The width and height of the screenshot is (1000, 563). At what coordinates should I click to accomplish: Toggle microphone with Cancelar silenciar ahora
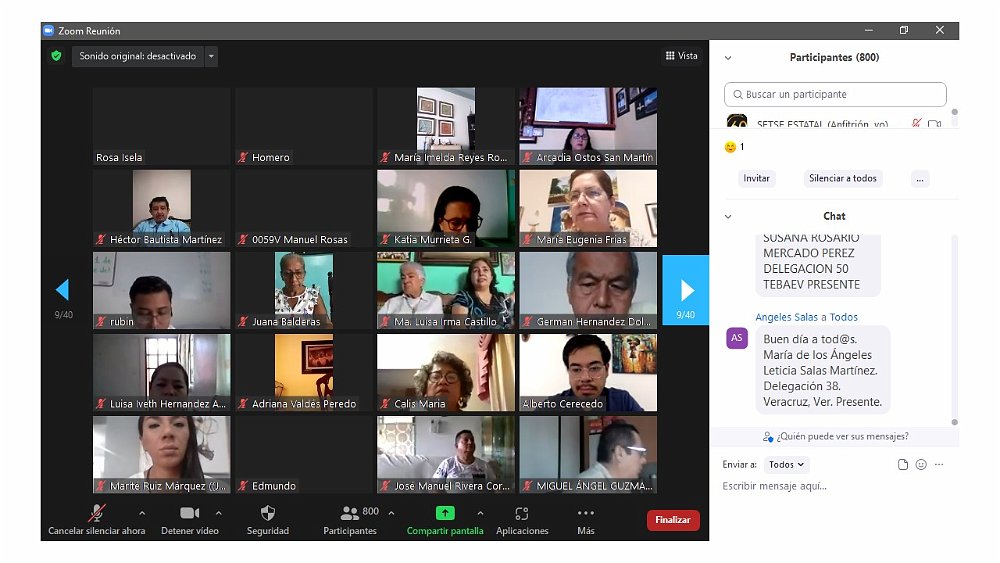tap(97, 513)
